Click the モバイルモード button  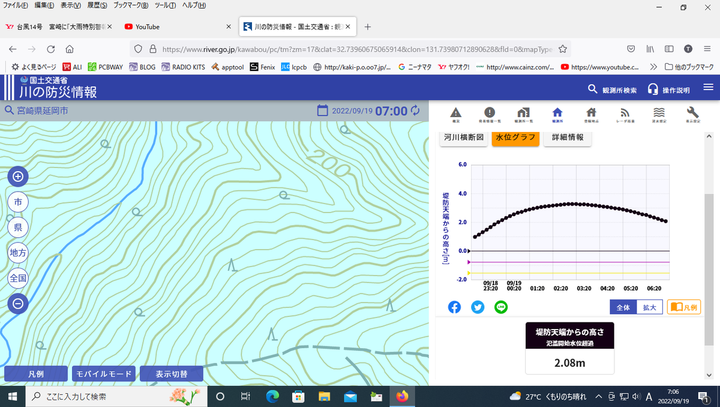[x=104, y=374]
